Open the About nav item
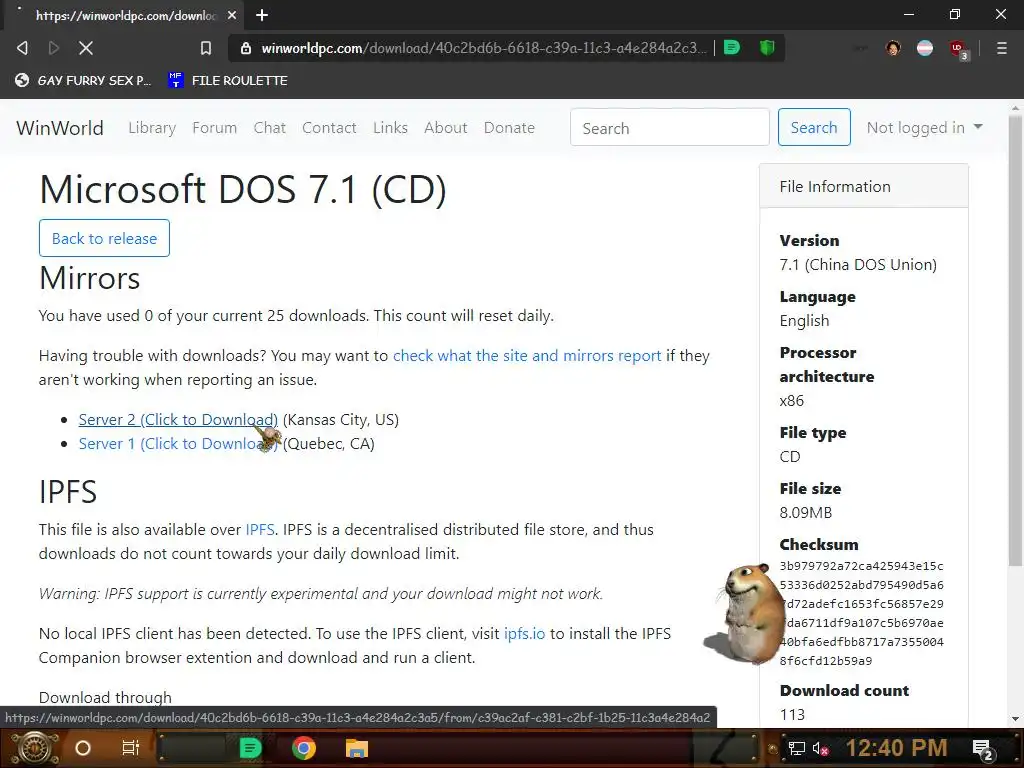1024x768 pixels. [445, 127]
